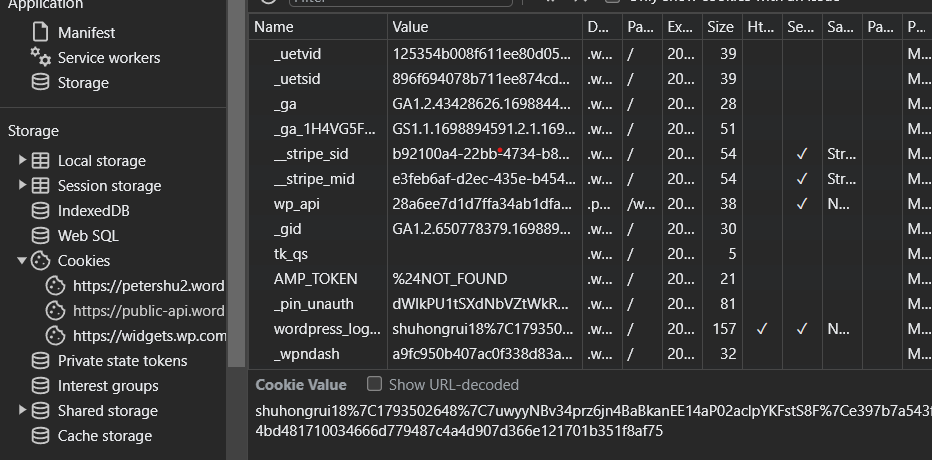Select the AMP_TOKEN cookie row
932x460 pixels.
tap(315, 279)
